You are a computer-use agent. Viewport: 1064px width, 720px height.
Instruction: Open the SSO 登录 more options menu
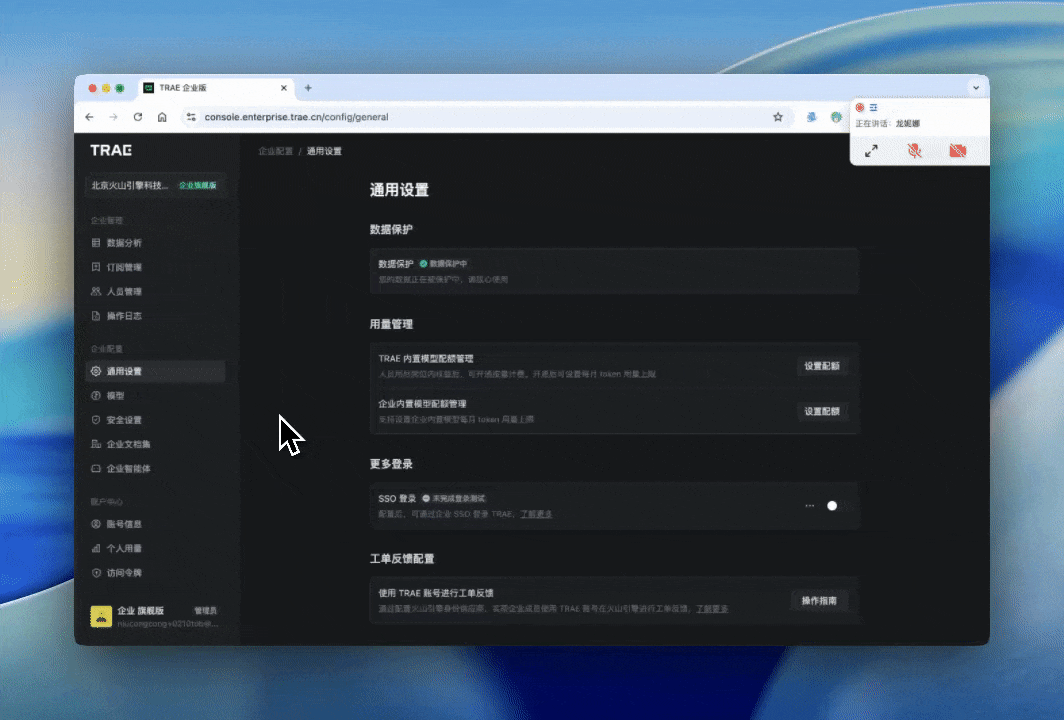[810, 506]
